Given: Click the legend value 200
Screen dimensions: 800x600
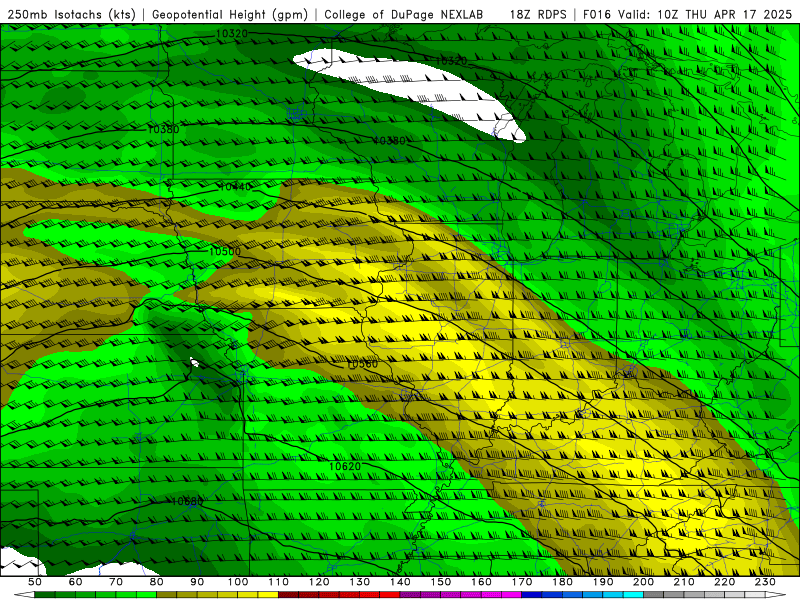Looking at the screenshot, I should [644, 582].
